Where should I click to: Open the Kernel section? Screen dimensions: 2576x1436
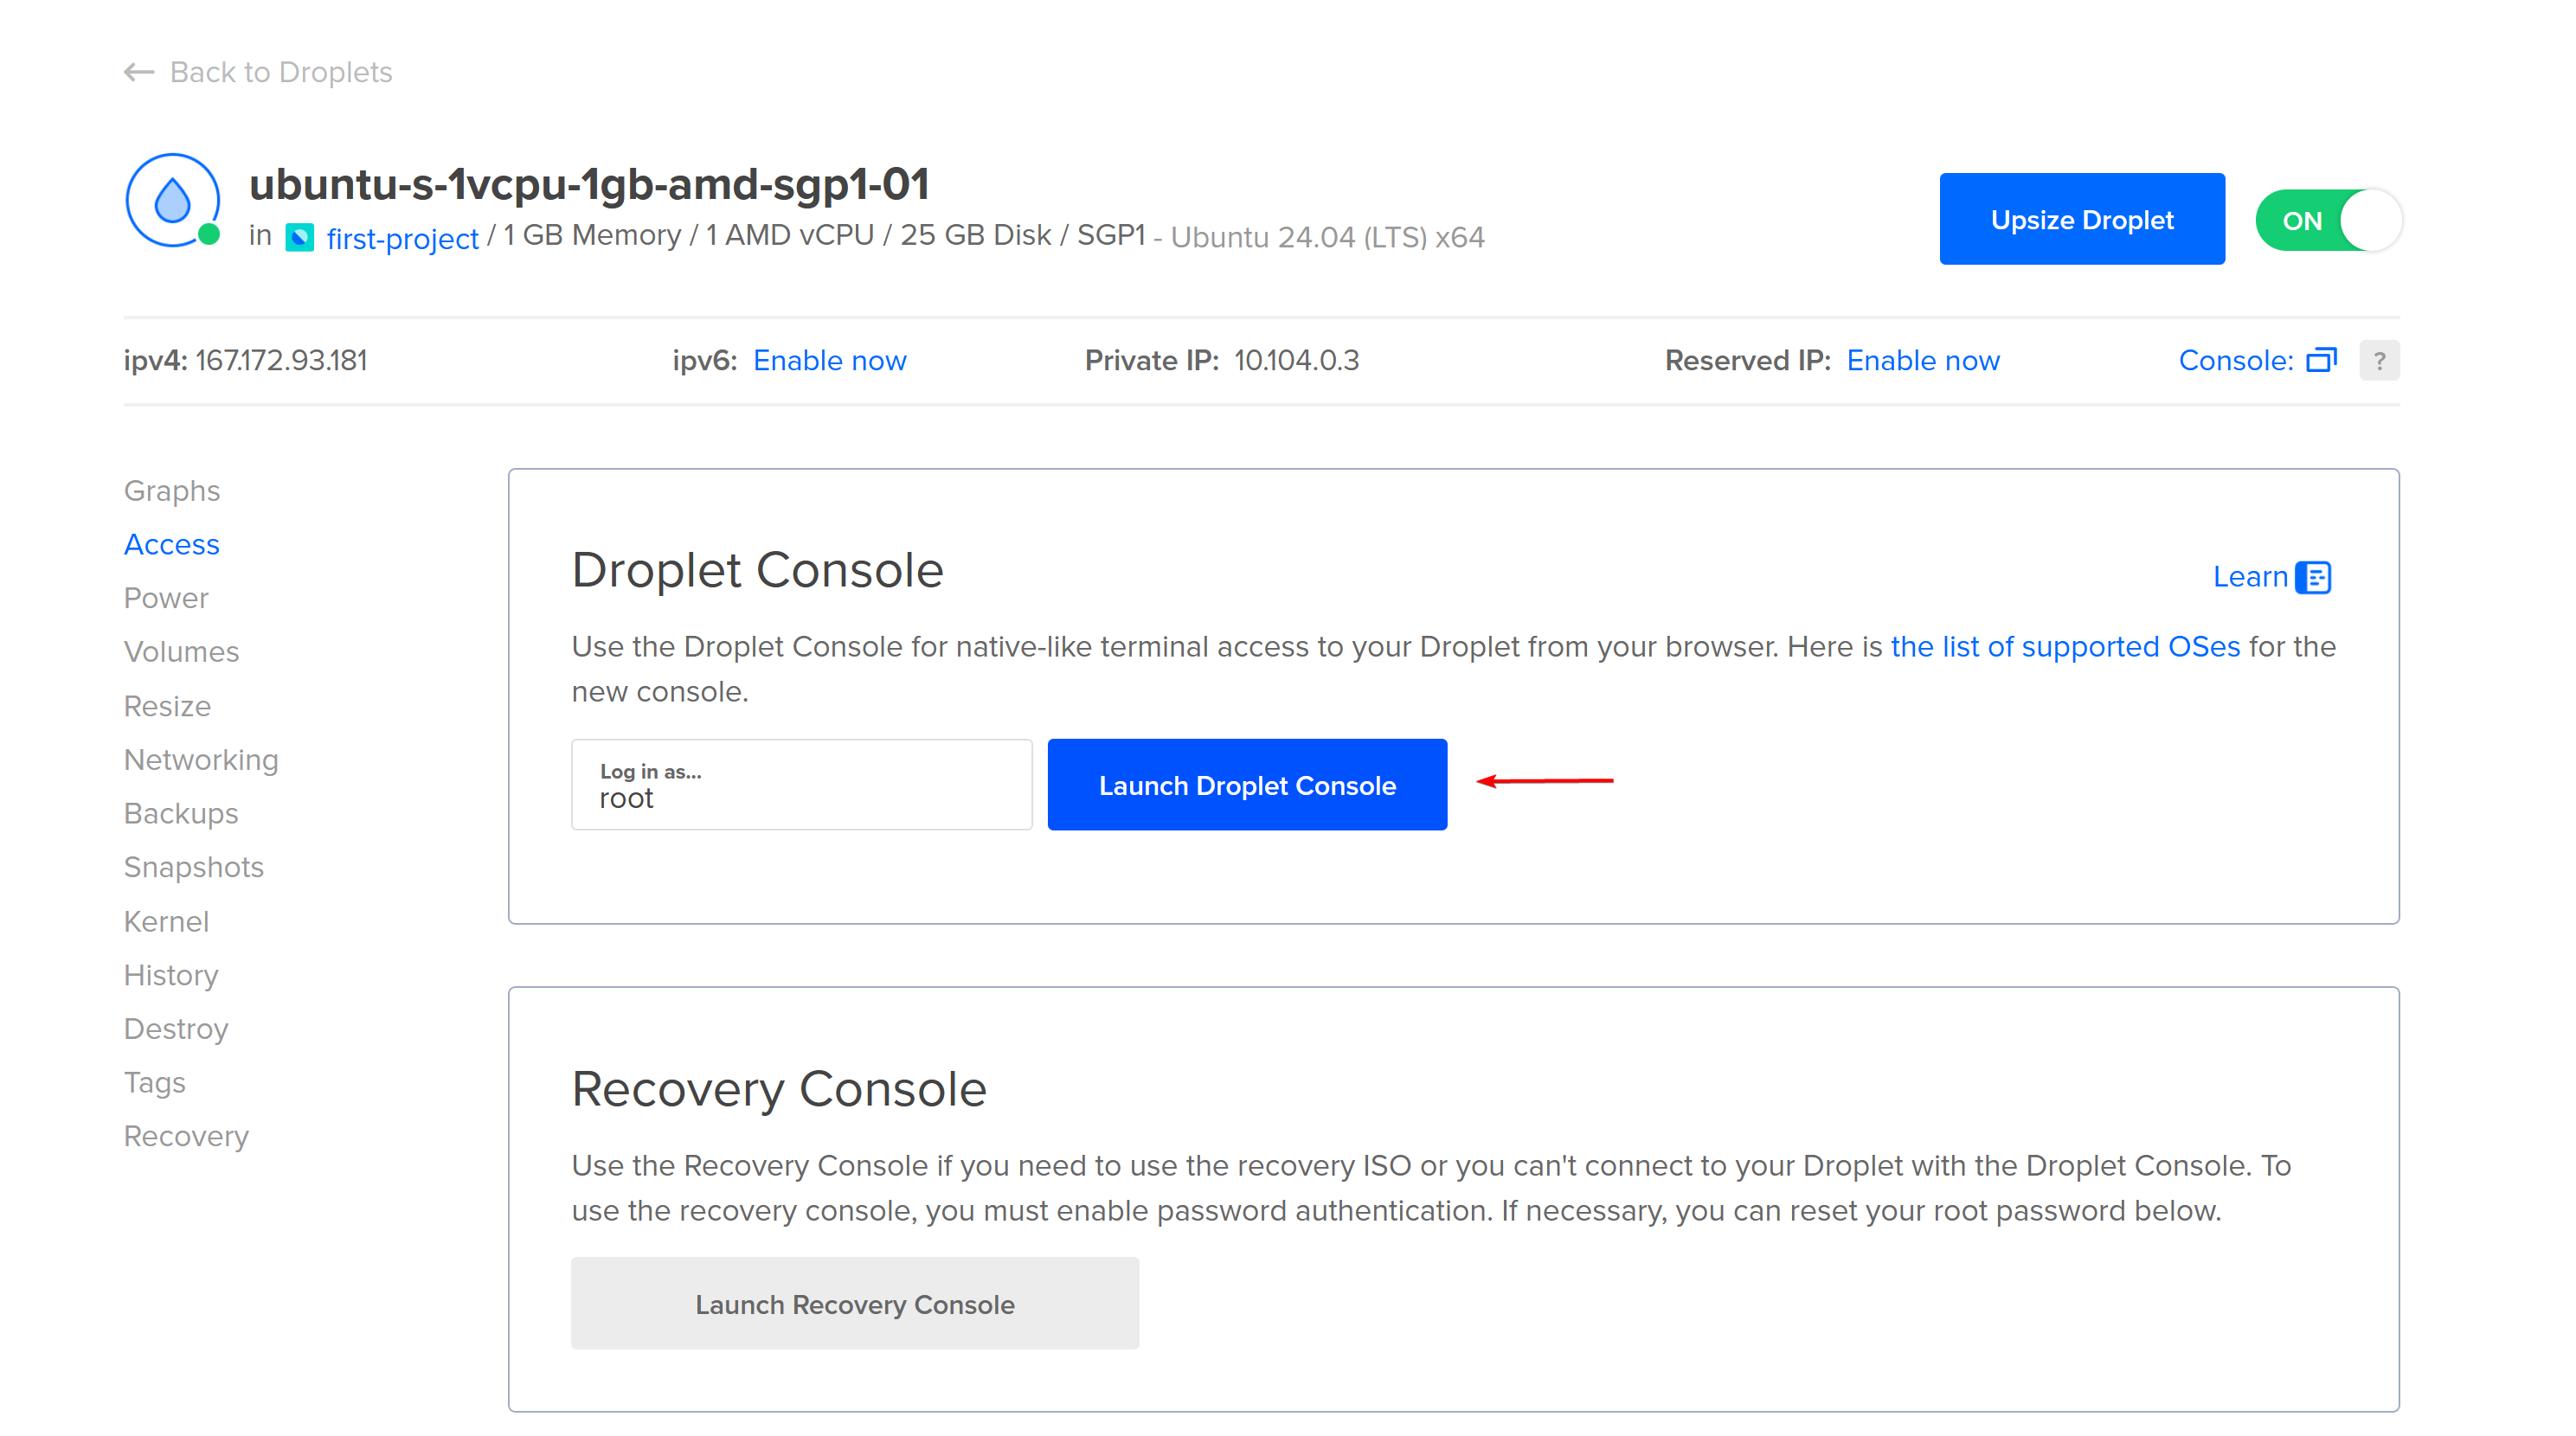166,921
